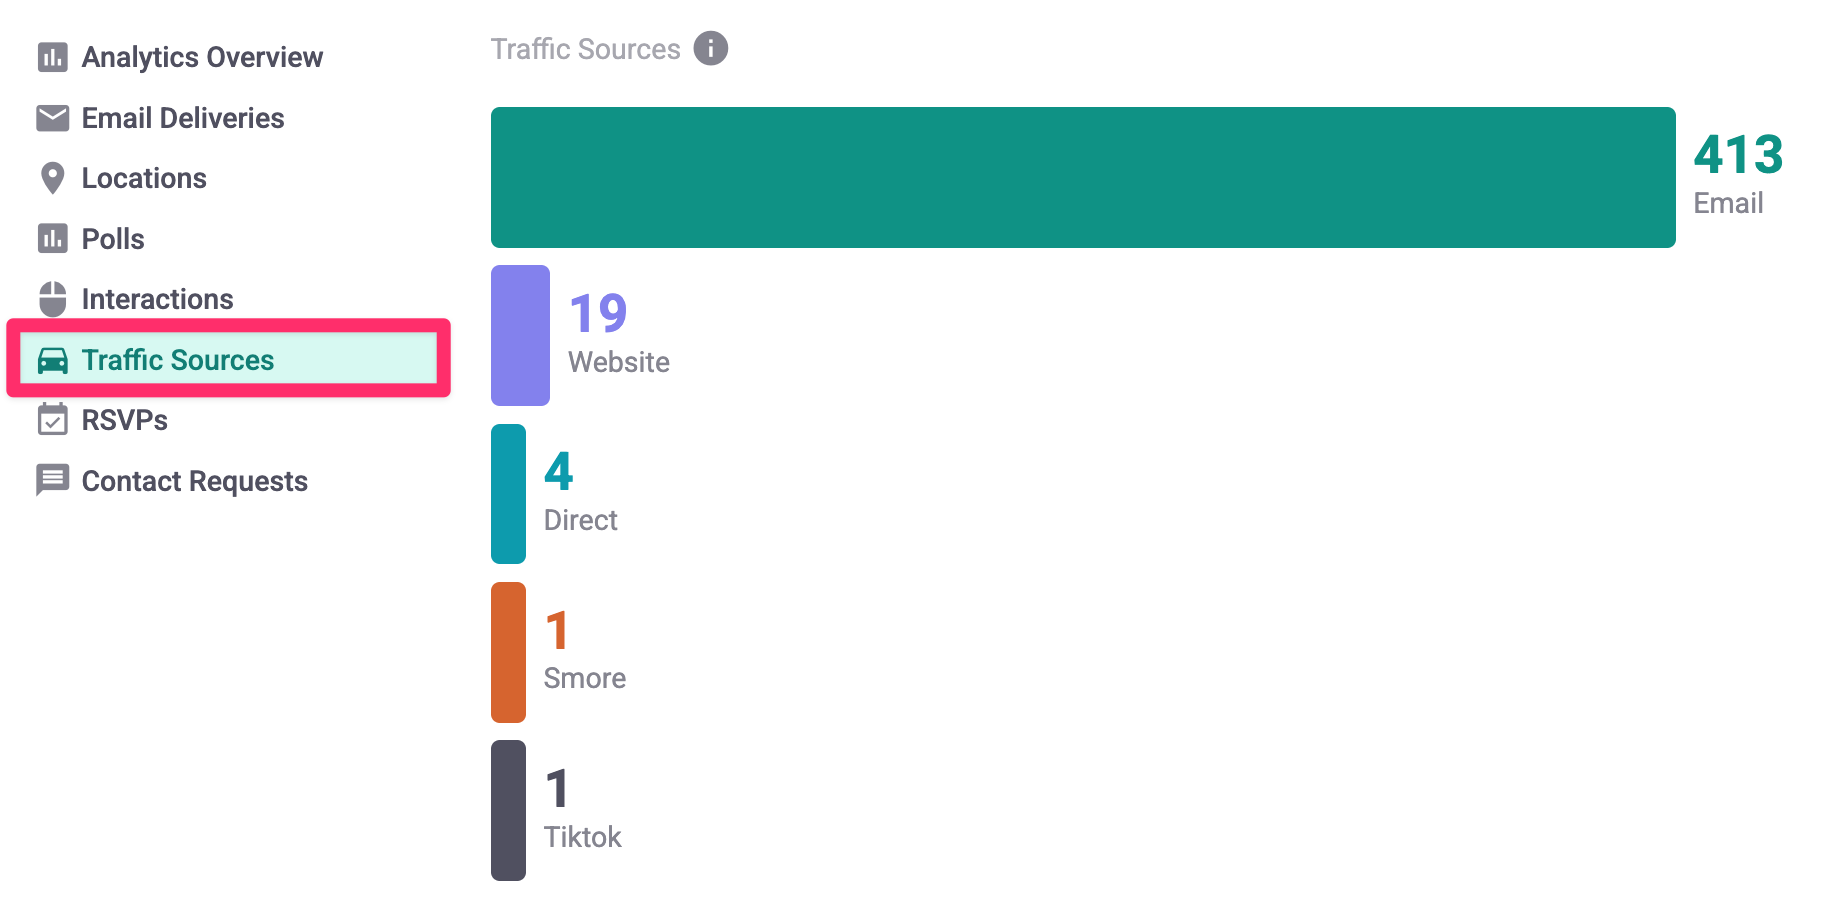
Task: Click the dark gray Tiktok traffic bar
Action: tap(508, 810)
